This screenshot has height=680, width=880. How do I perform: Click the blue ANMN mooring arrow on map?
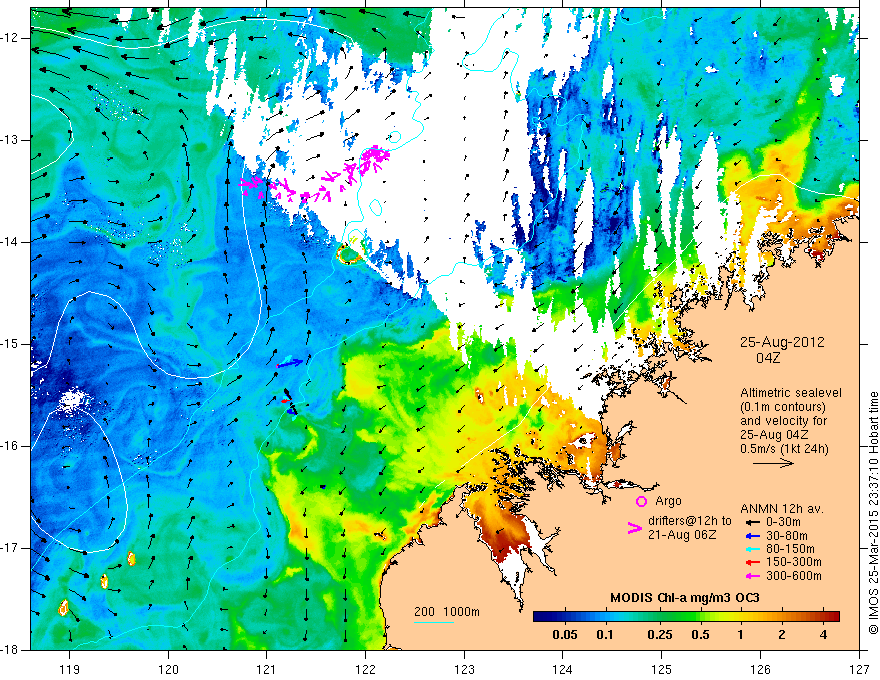tap(290, 363)
